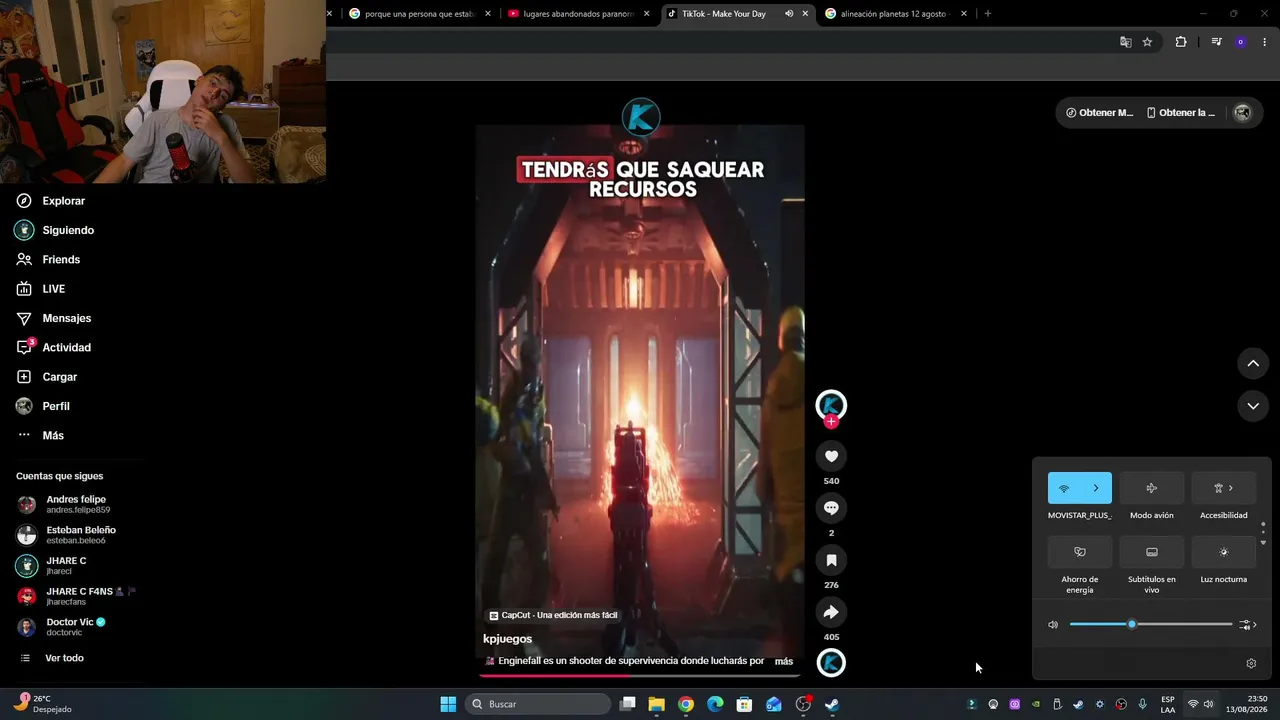Open Chrome extensions puzzle icon

coord(1181,42)
